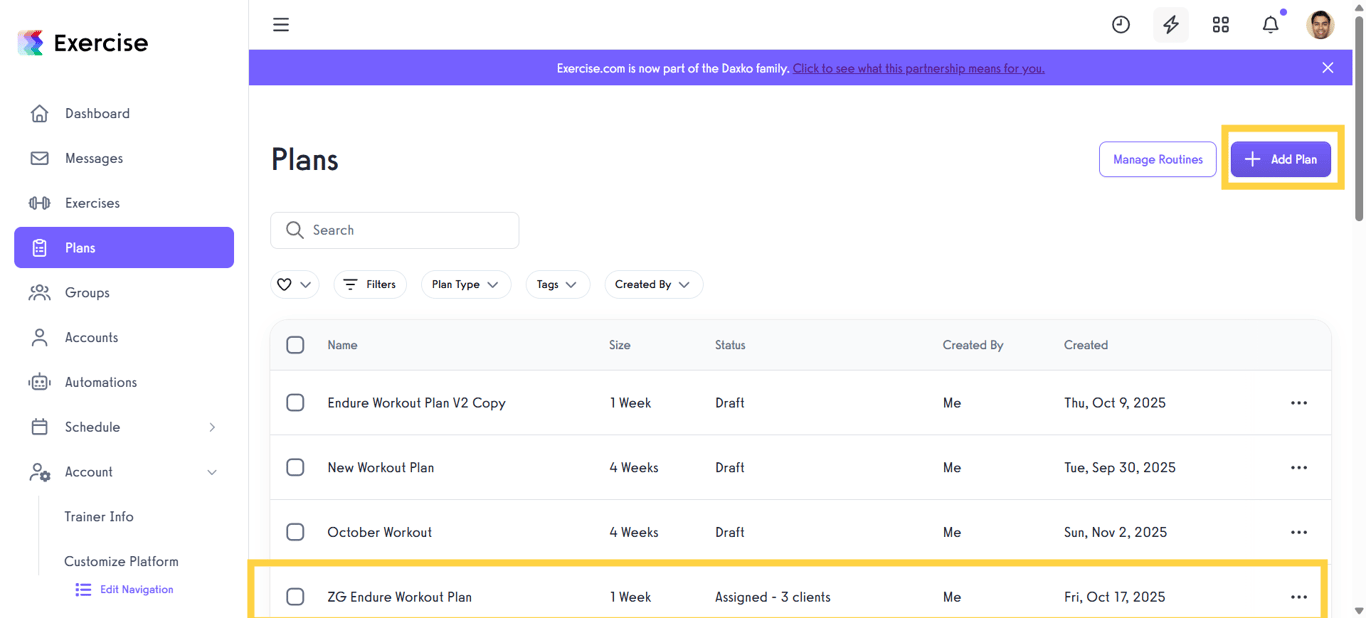Open the Messages section in the sidebar
The image size is (1366, 618).
93,158
